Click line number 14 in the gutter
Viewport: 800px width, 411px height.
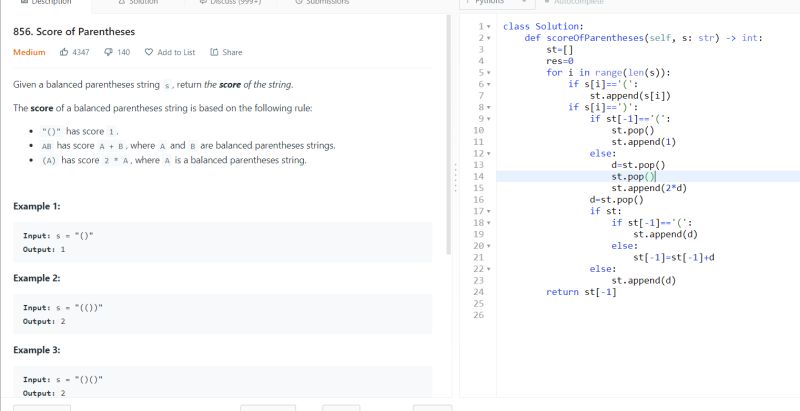tap(478, 176)
